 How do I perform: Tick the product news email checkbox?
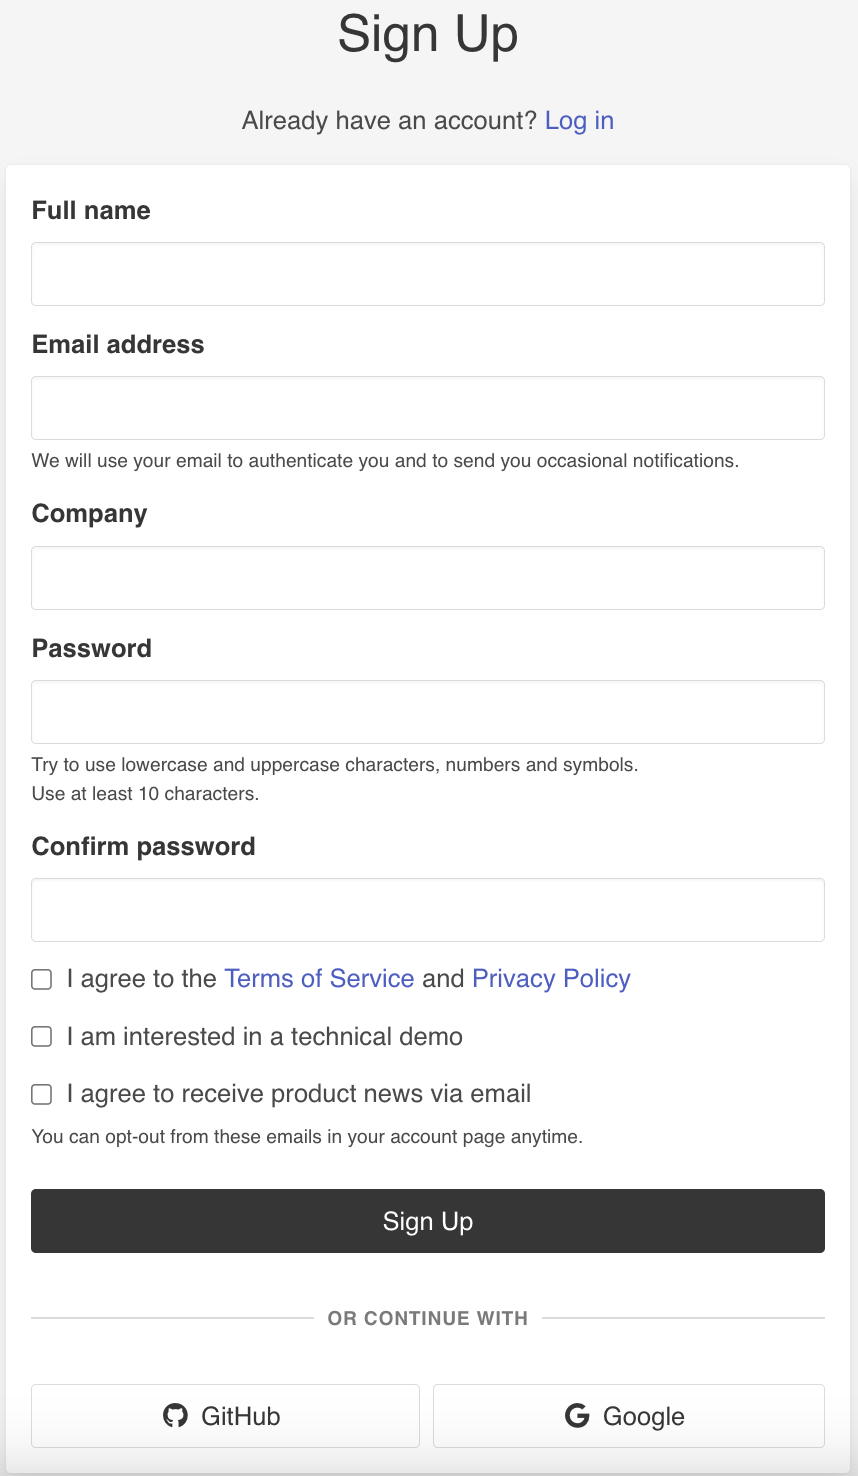(42, 1094)
